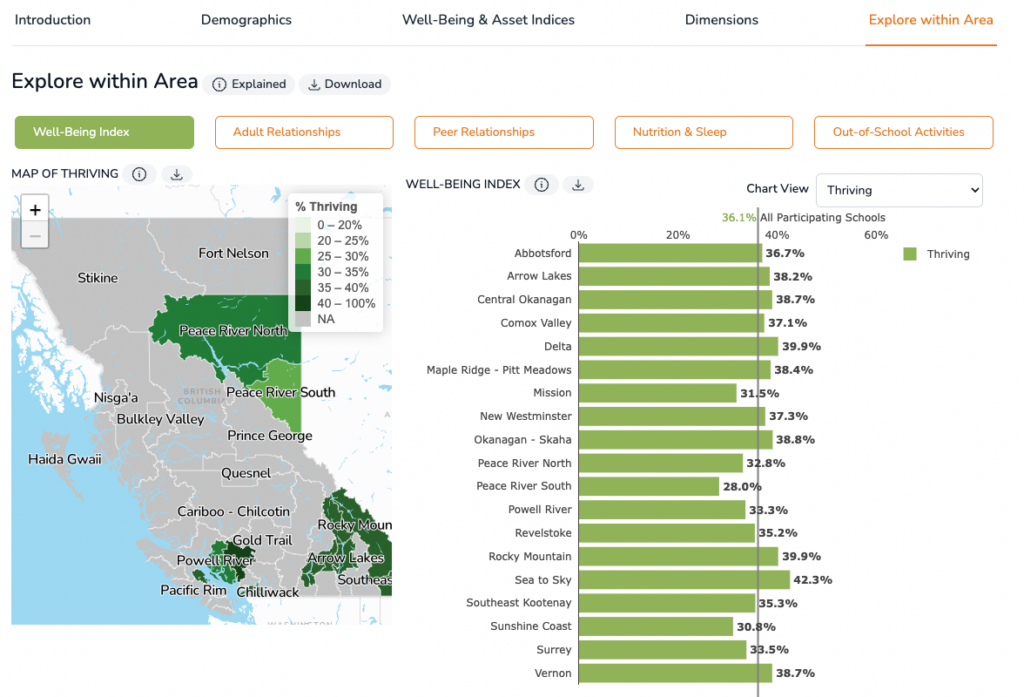This screenshot has height=697, width=1024.
Task: Click the Download button near page title
Action: [x=345, y=84]
